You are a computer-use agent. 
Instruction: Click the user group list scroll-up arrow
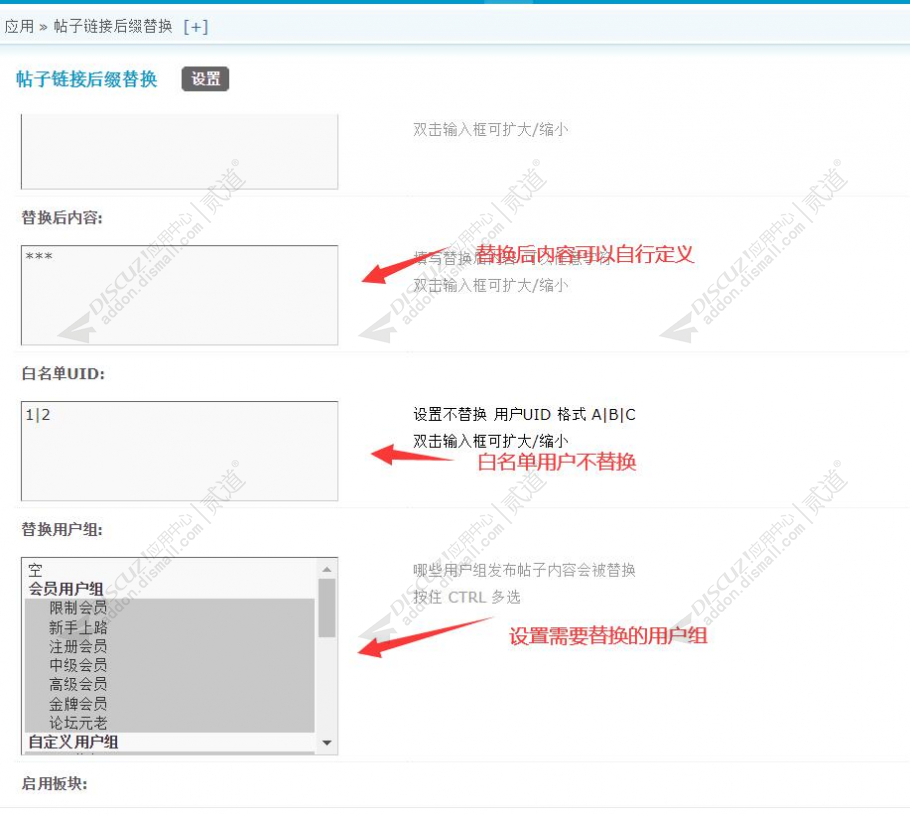tap(327, 569)
